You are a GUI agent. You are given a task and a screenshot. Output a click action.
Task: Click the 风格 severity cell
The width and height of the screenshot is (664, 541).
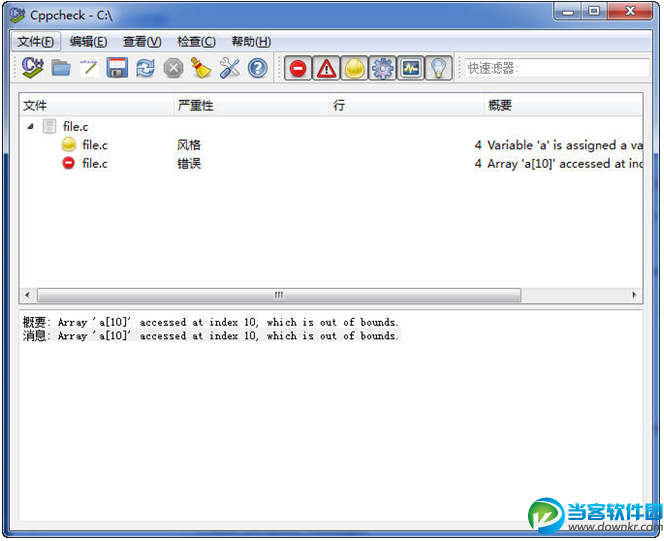coord(189,145)
